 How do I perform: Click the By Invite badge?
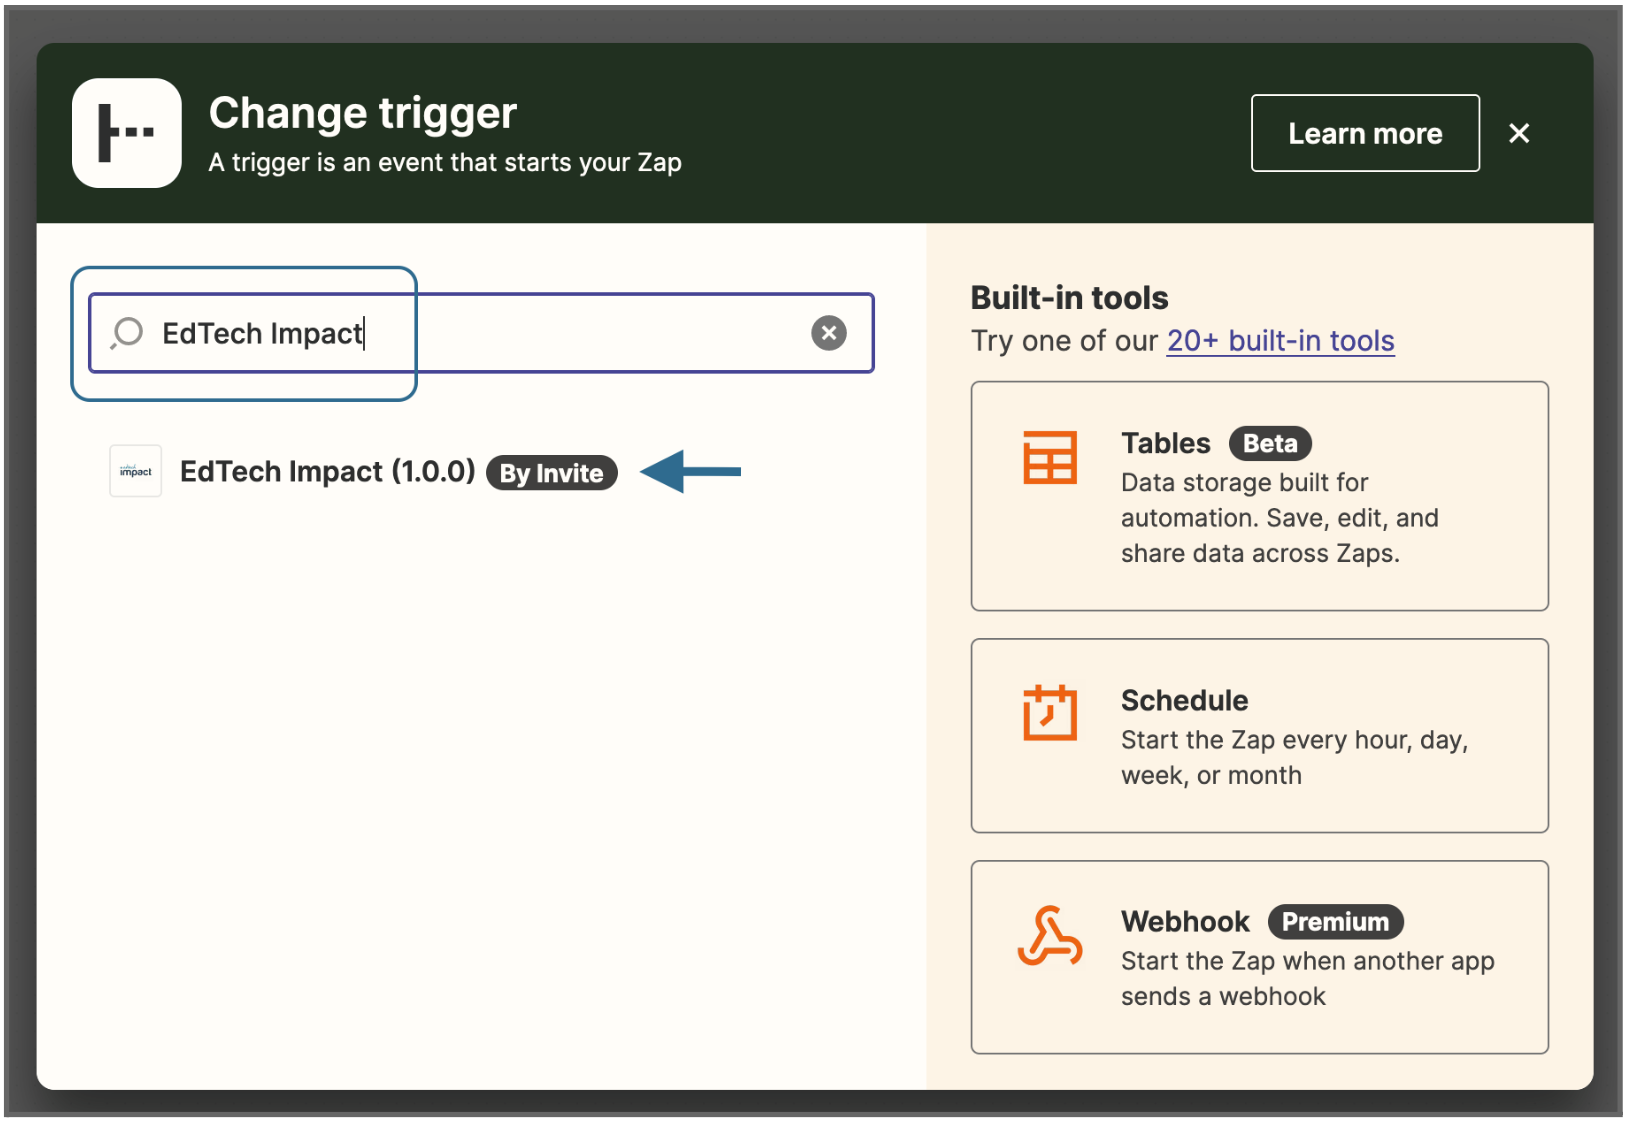click(x=552, y=473)
